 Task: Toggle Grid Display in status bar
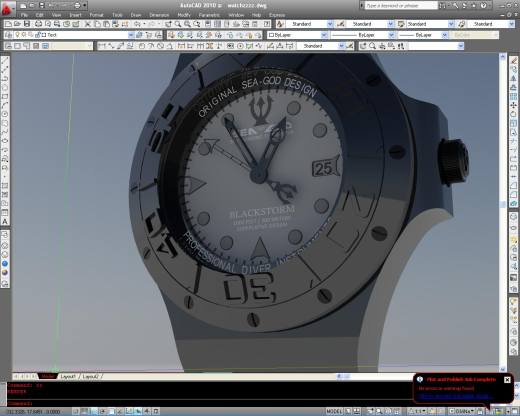[x=86, y=411]
